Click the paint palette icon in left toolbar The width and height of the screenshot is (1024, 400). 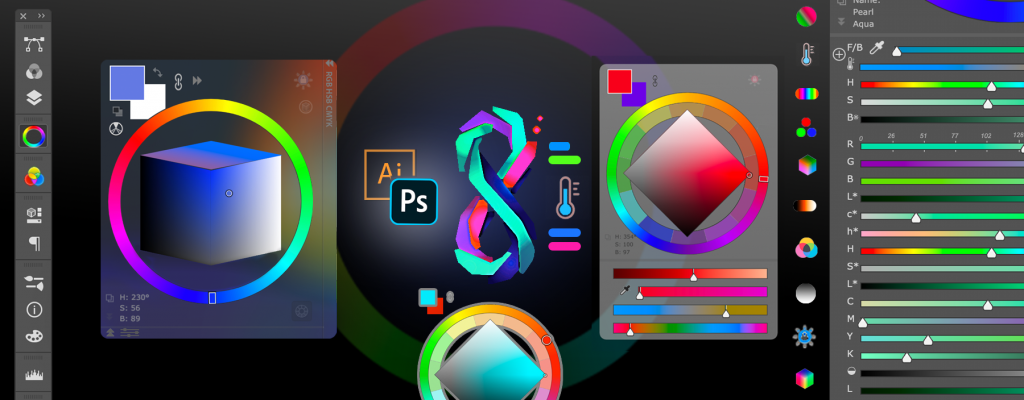coord(34,337)
